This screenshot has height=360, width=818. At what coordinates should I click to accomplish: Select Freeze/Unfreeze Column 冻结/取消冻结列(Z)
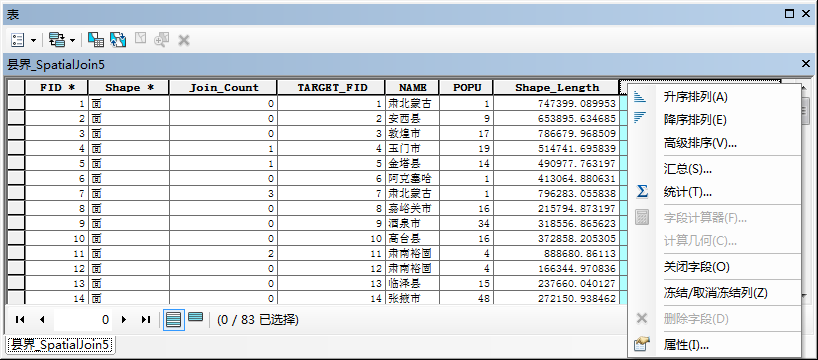point(715,292)
